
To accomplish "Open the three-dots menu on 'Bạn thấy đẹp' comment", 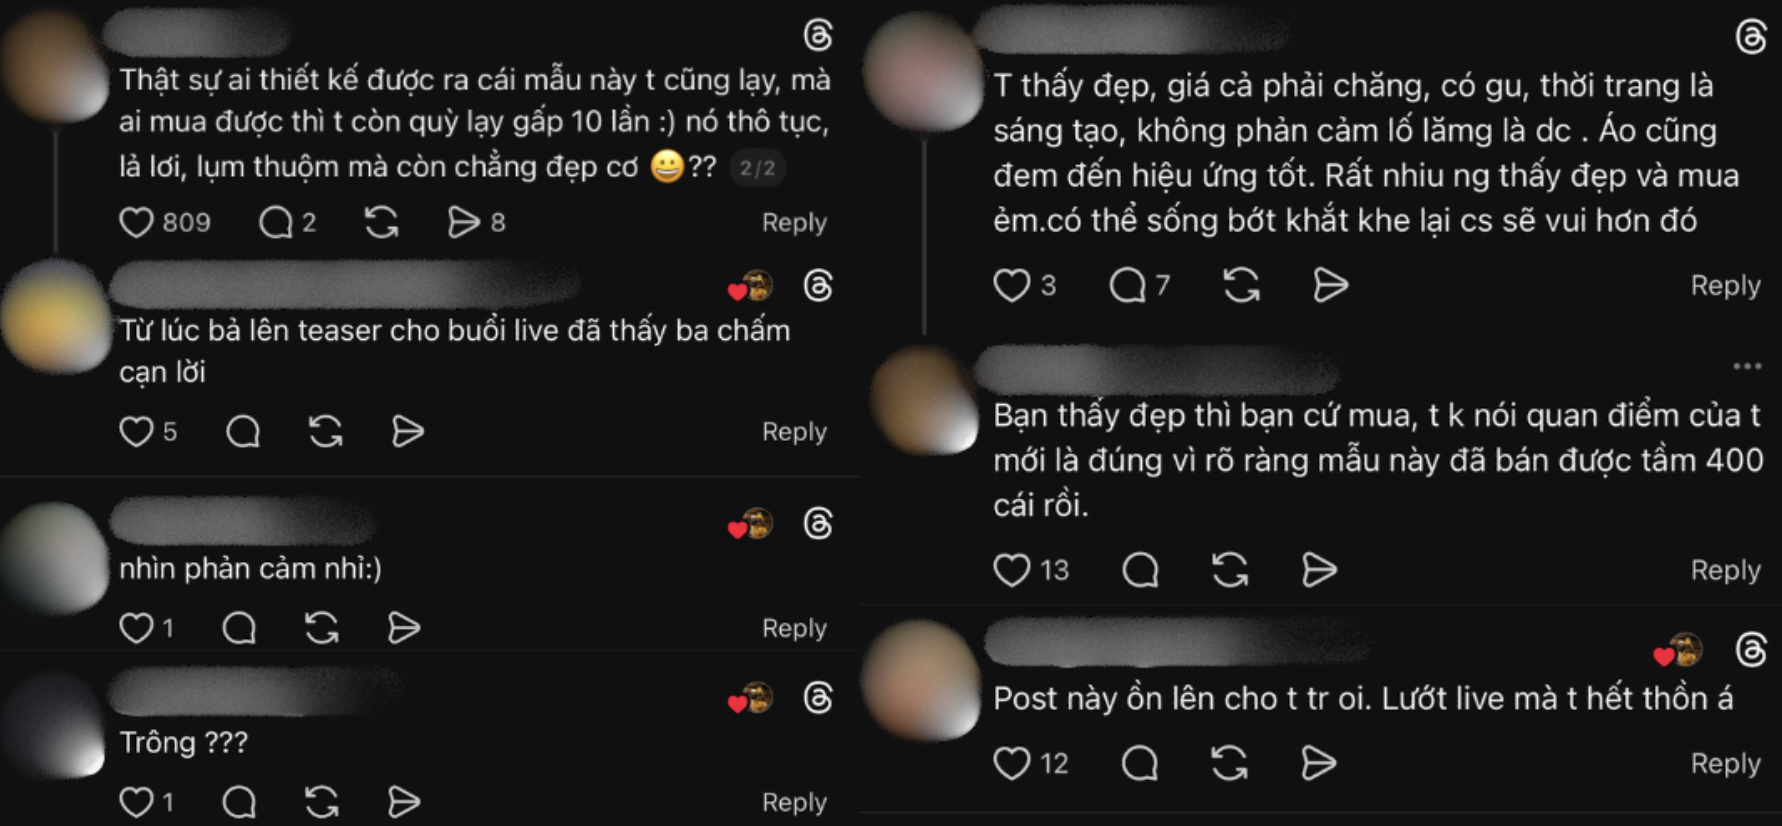I will pos(1747,366).
